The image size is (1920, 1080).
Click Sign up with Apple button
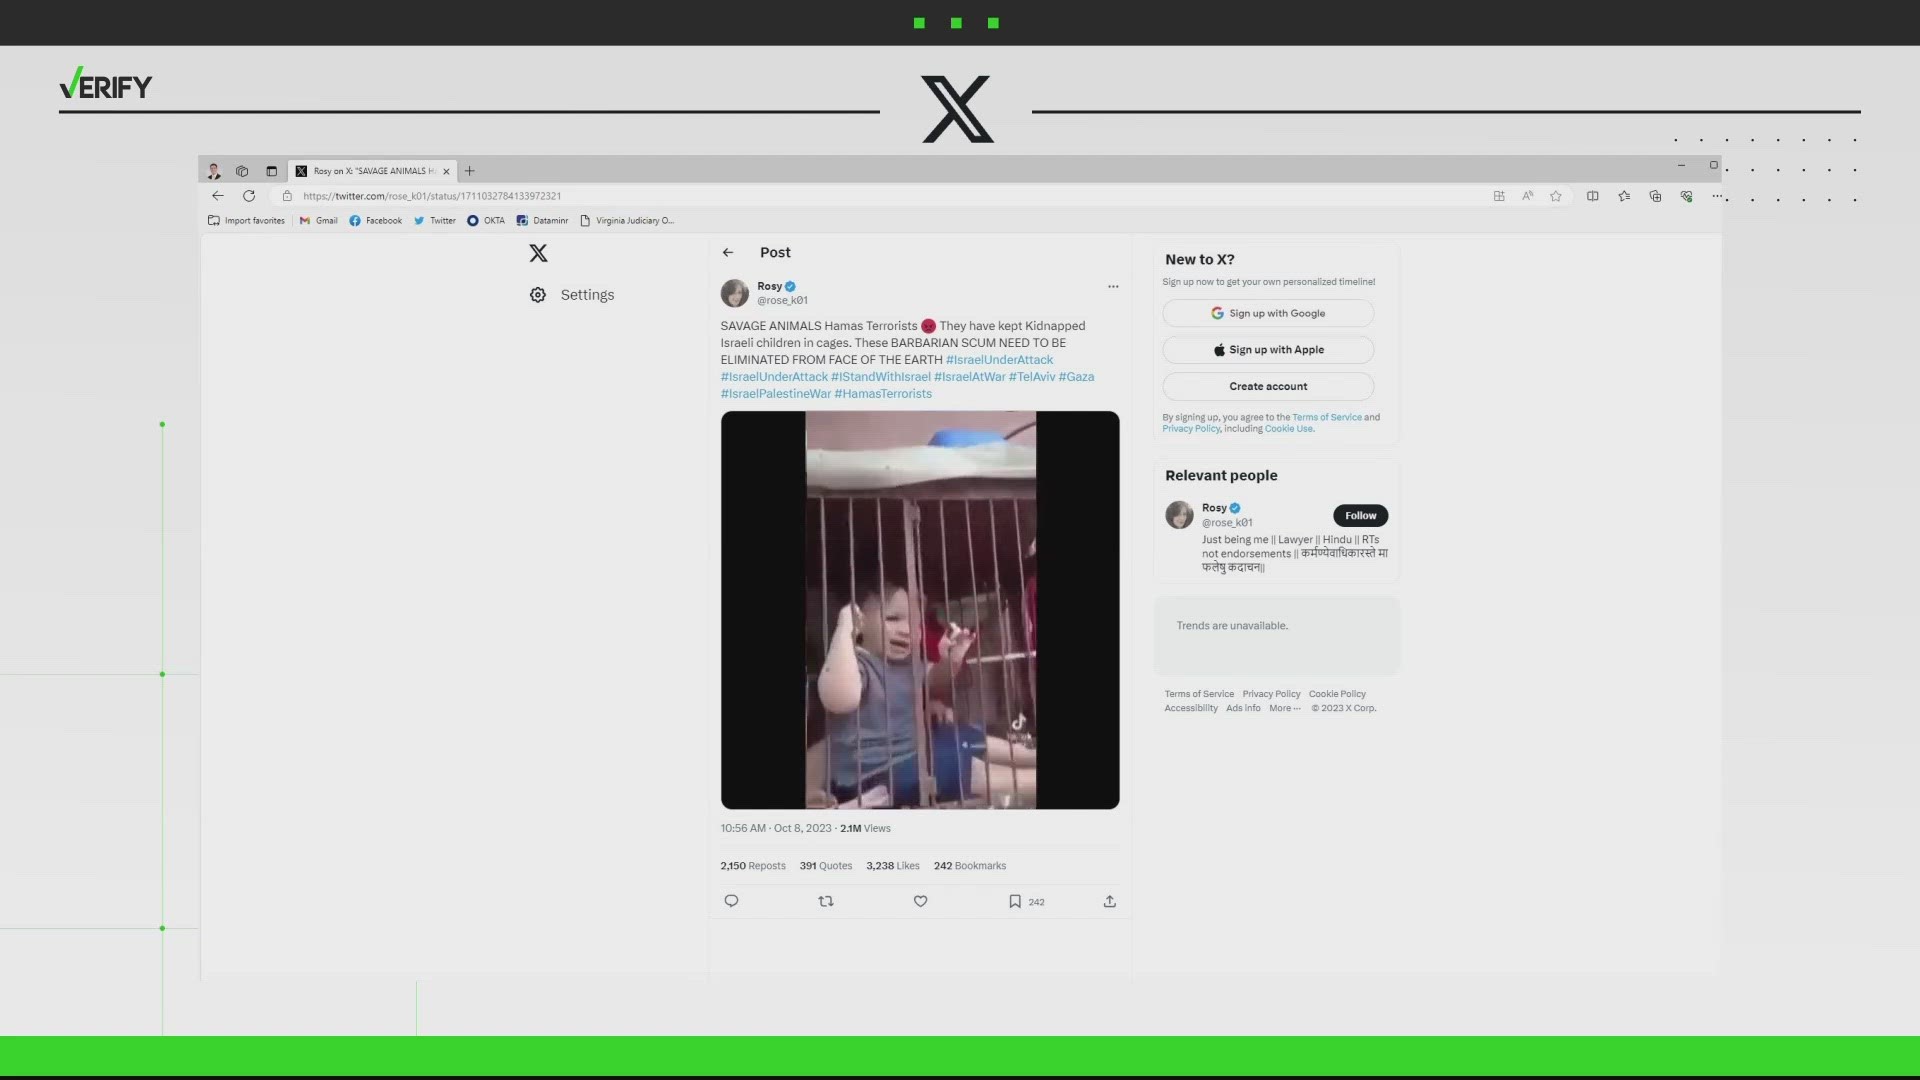pyautogui.click(x=1269, y=349)
